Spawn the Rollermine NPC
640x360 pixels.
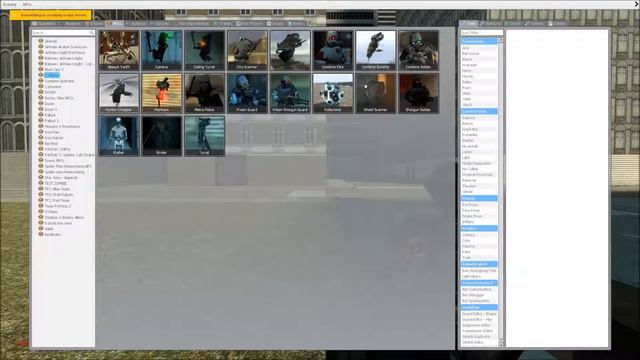point(333,93)
